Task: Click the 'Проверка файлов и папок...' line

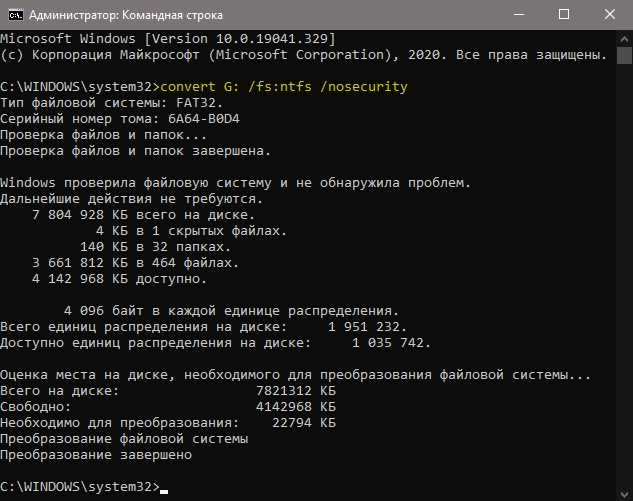Action: click(x=103, y=135)
